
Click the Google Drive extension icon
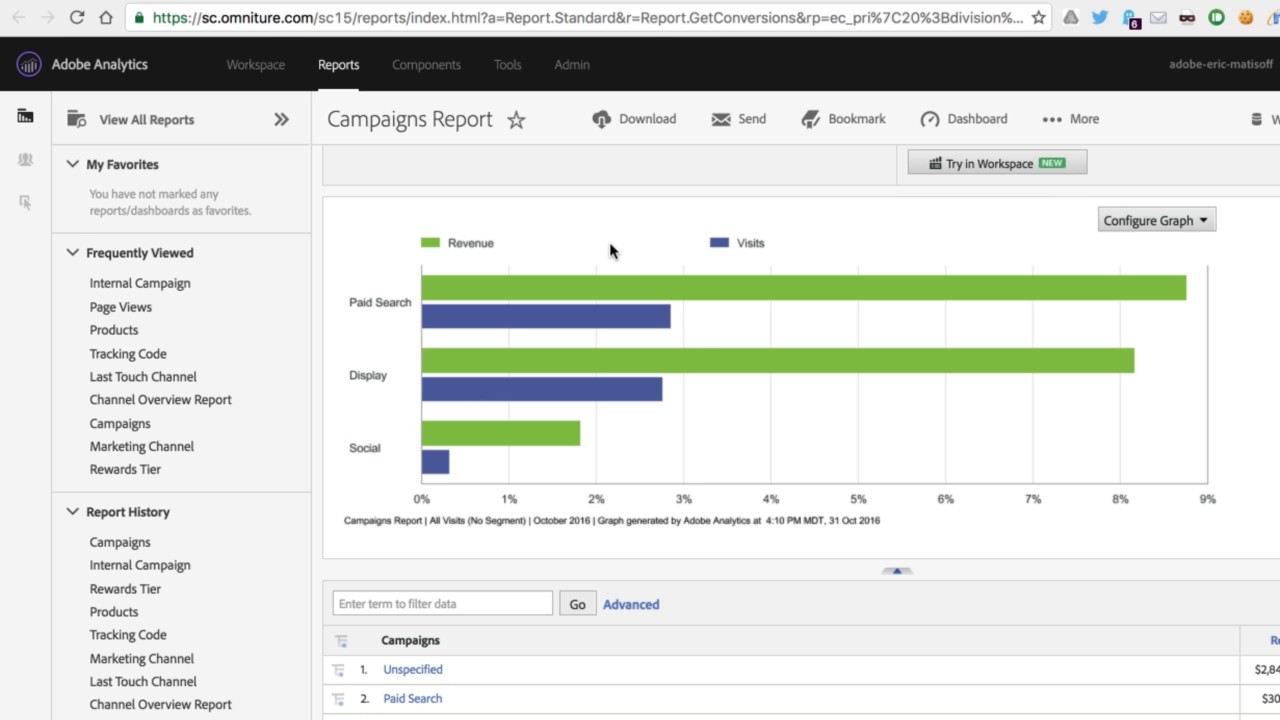tap(1071, 17)
